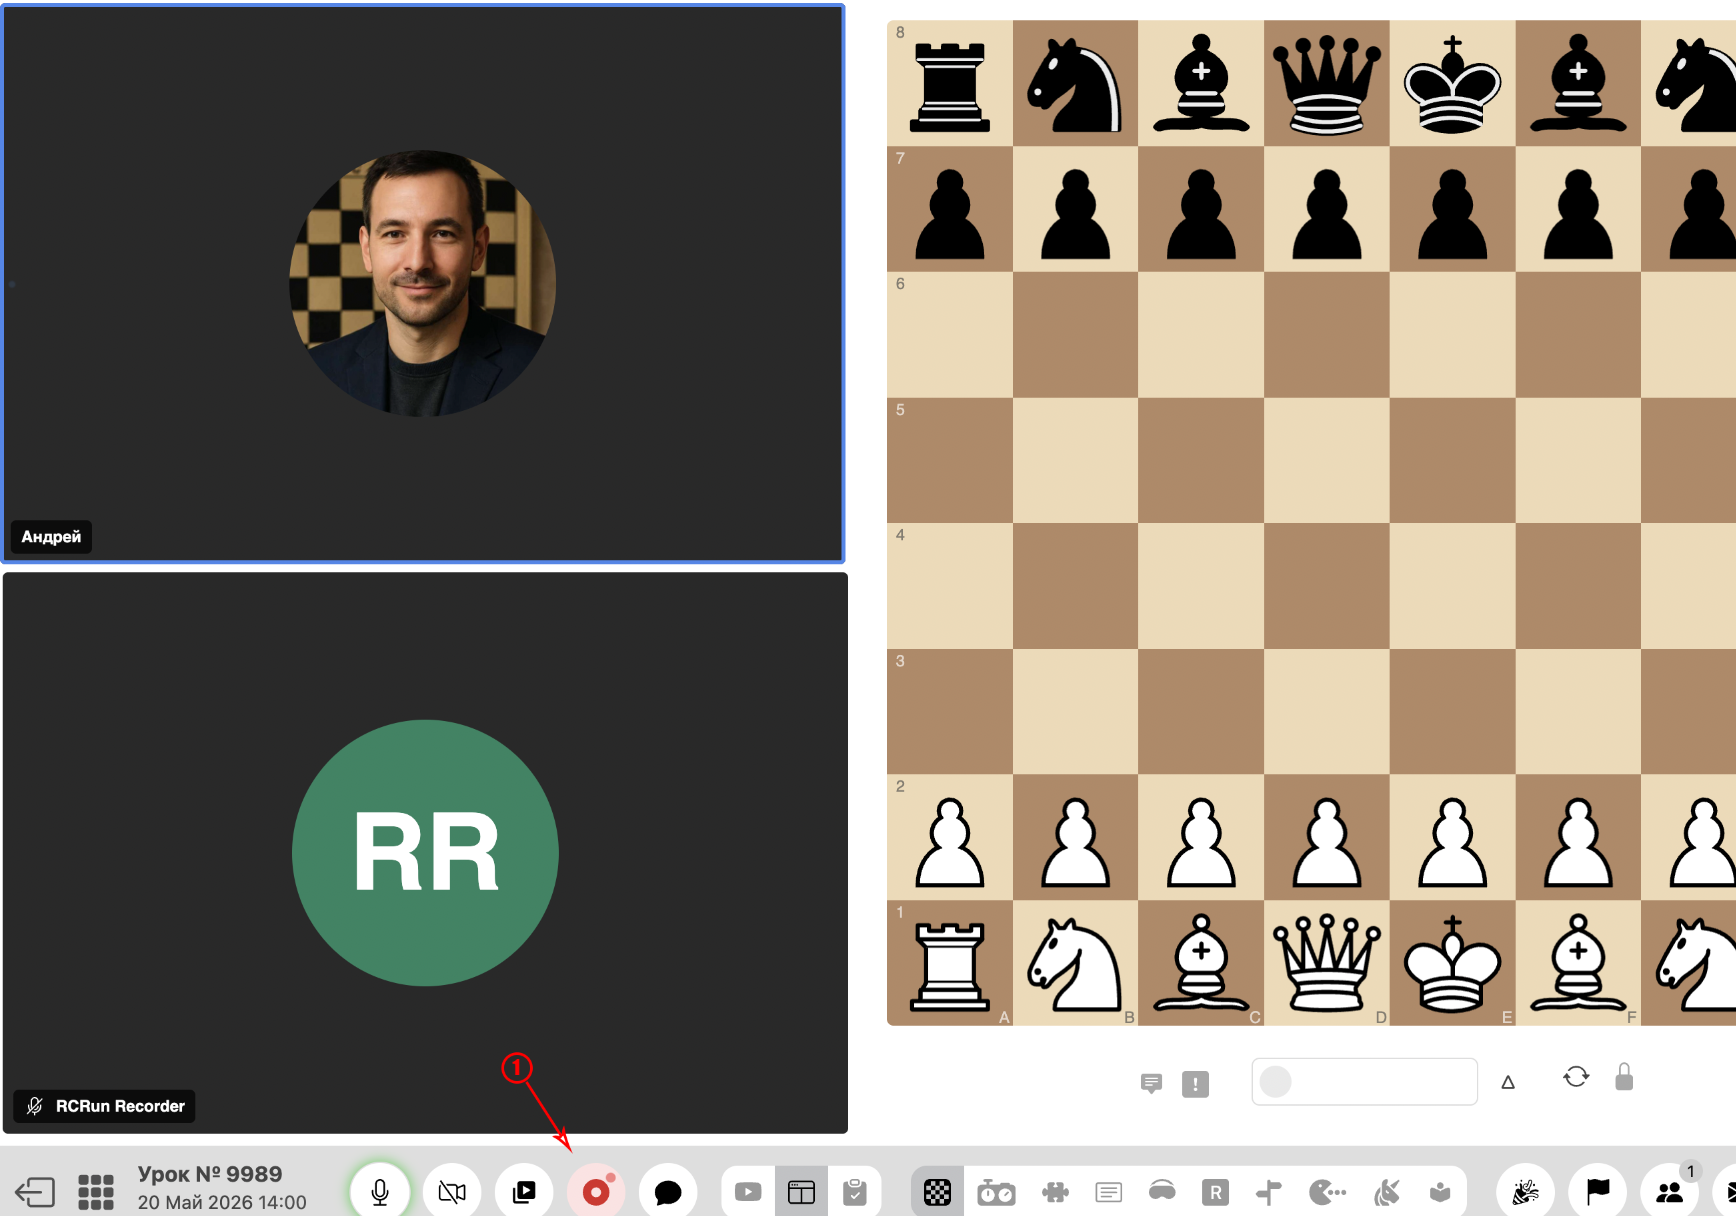
Task: Click the date 20 Май 2026 14:00
Action: tap(222, 1202)
